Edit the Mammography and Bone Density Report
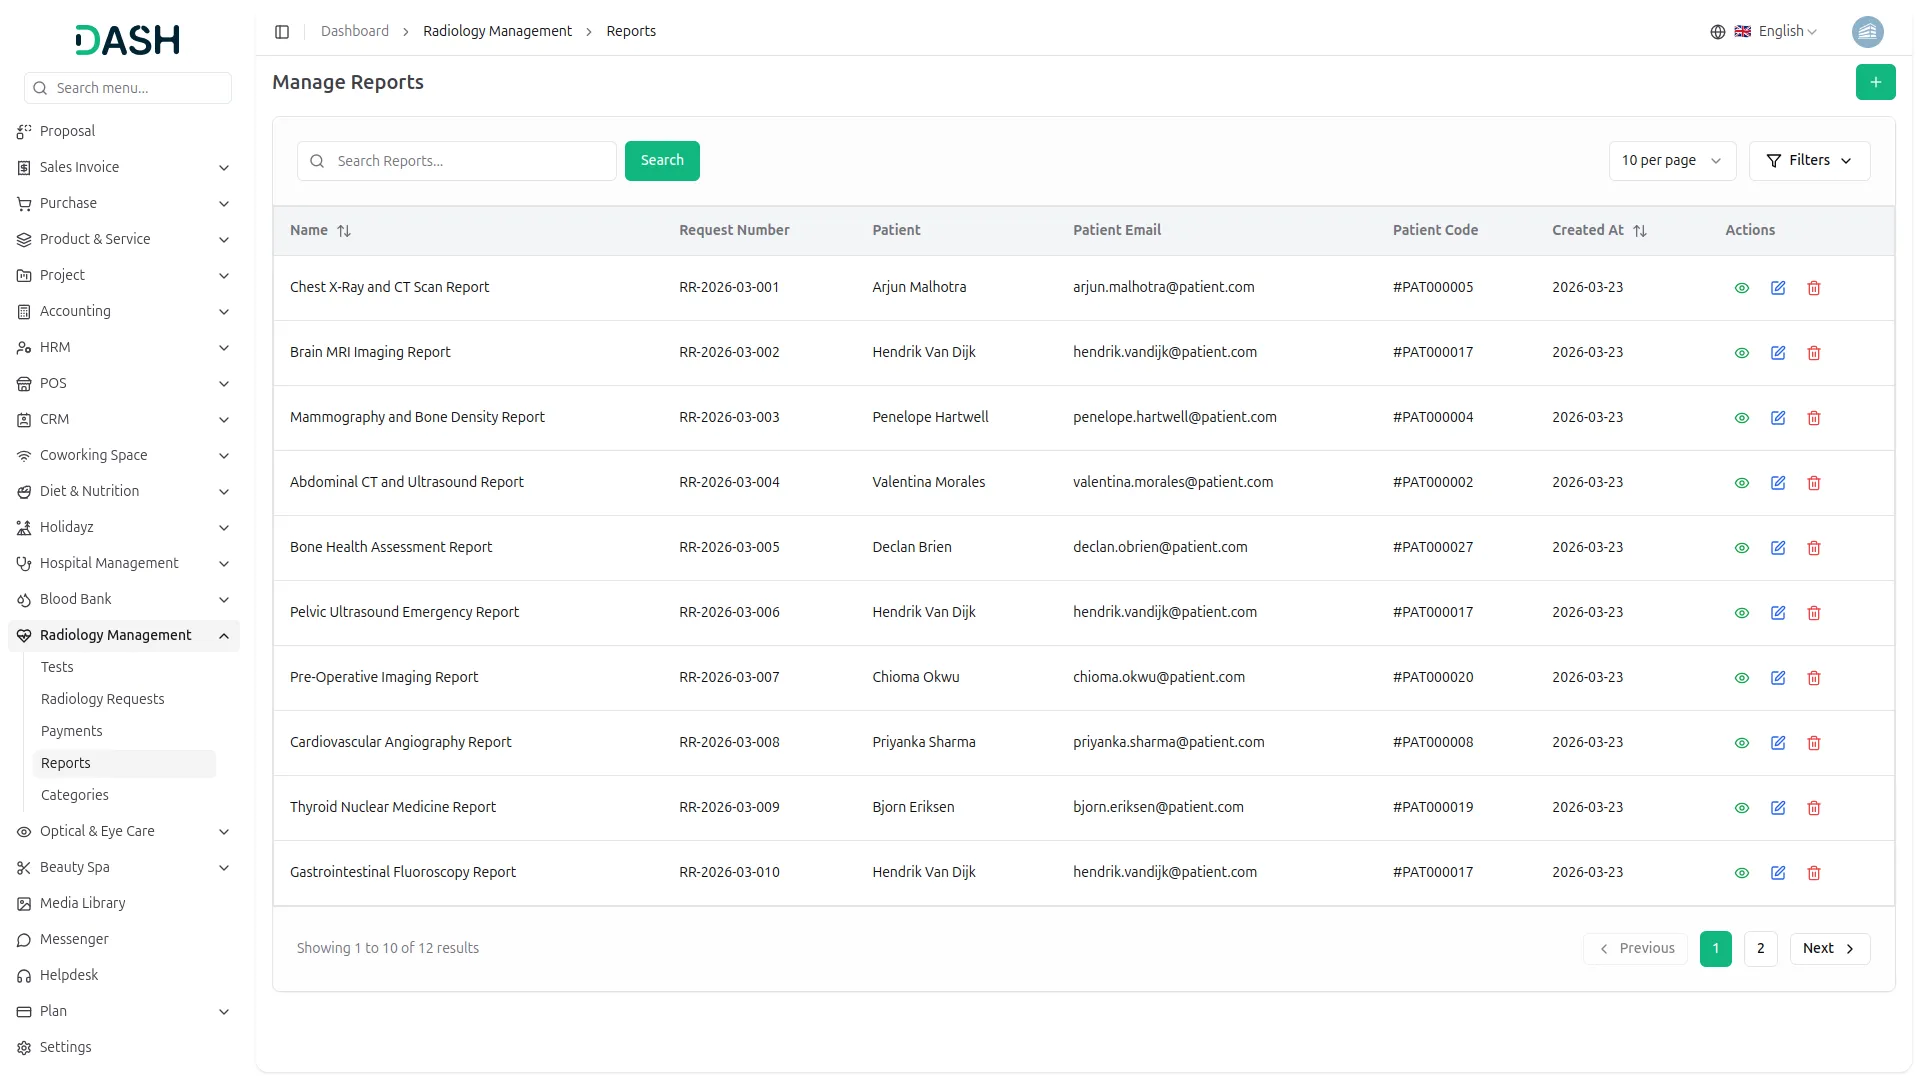Screen dimensions: 1920x1080 click(1777, 418)
